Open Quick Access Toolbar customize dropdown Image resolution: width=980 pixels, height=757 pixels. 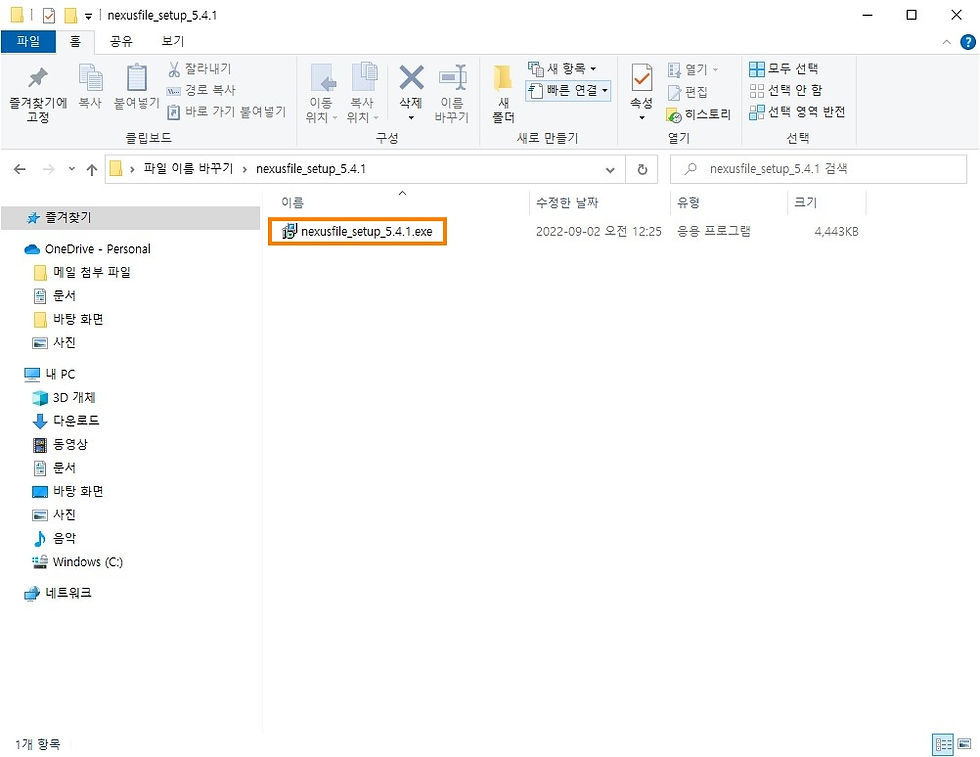(88, 16)
